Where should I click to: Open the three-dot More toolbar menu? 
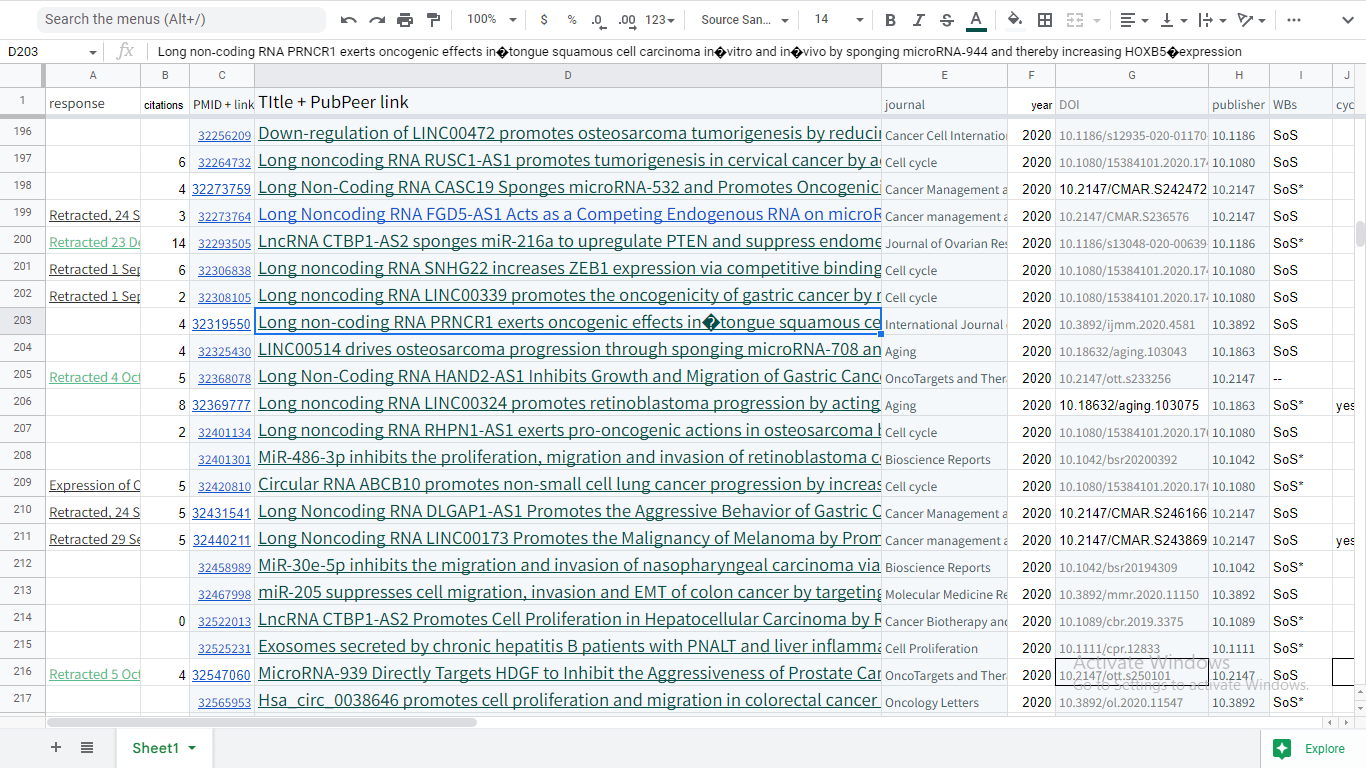point(1294,20)
